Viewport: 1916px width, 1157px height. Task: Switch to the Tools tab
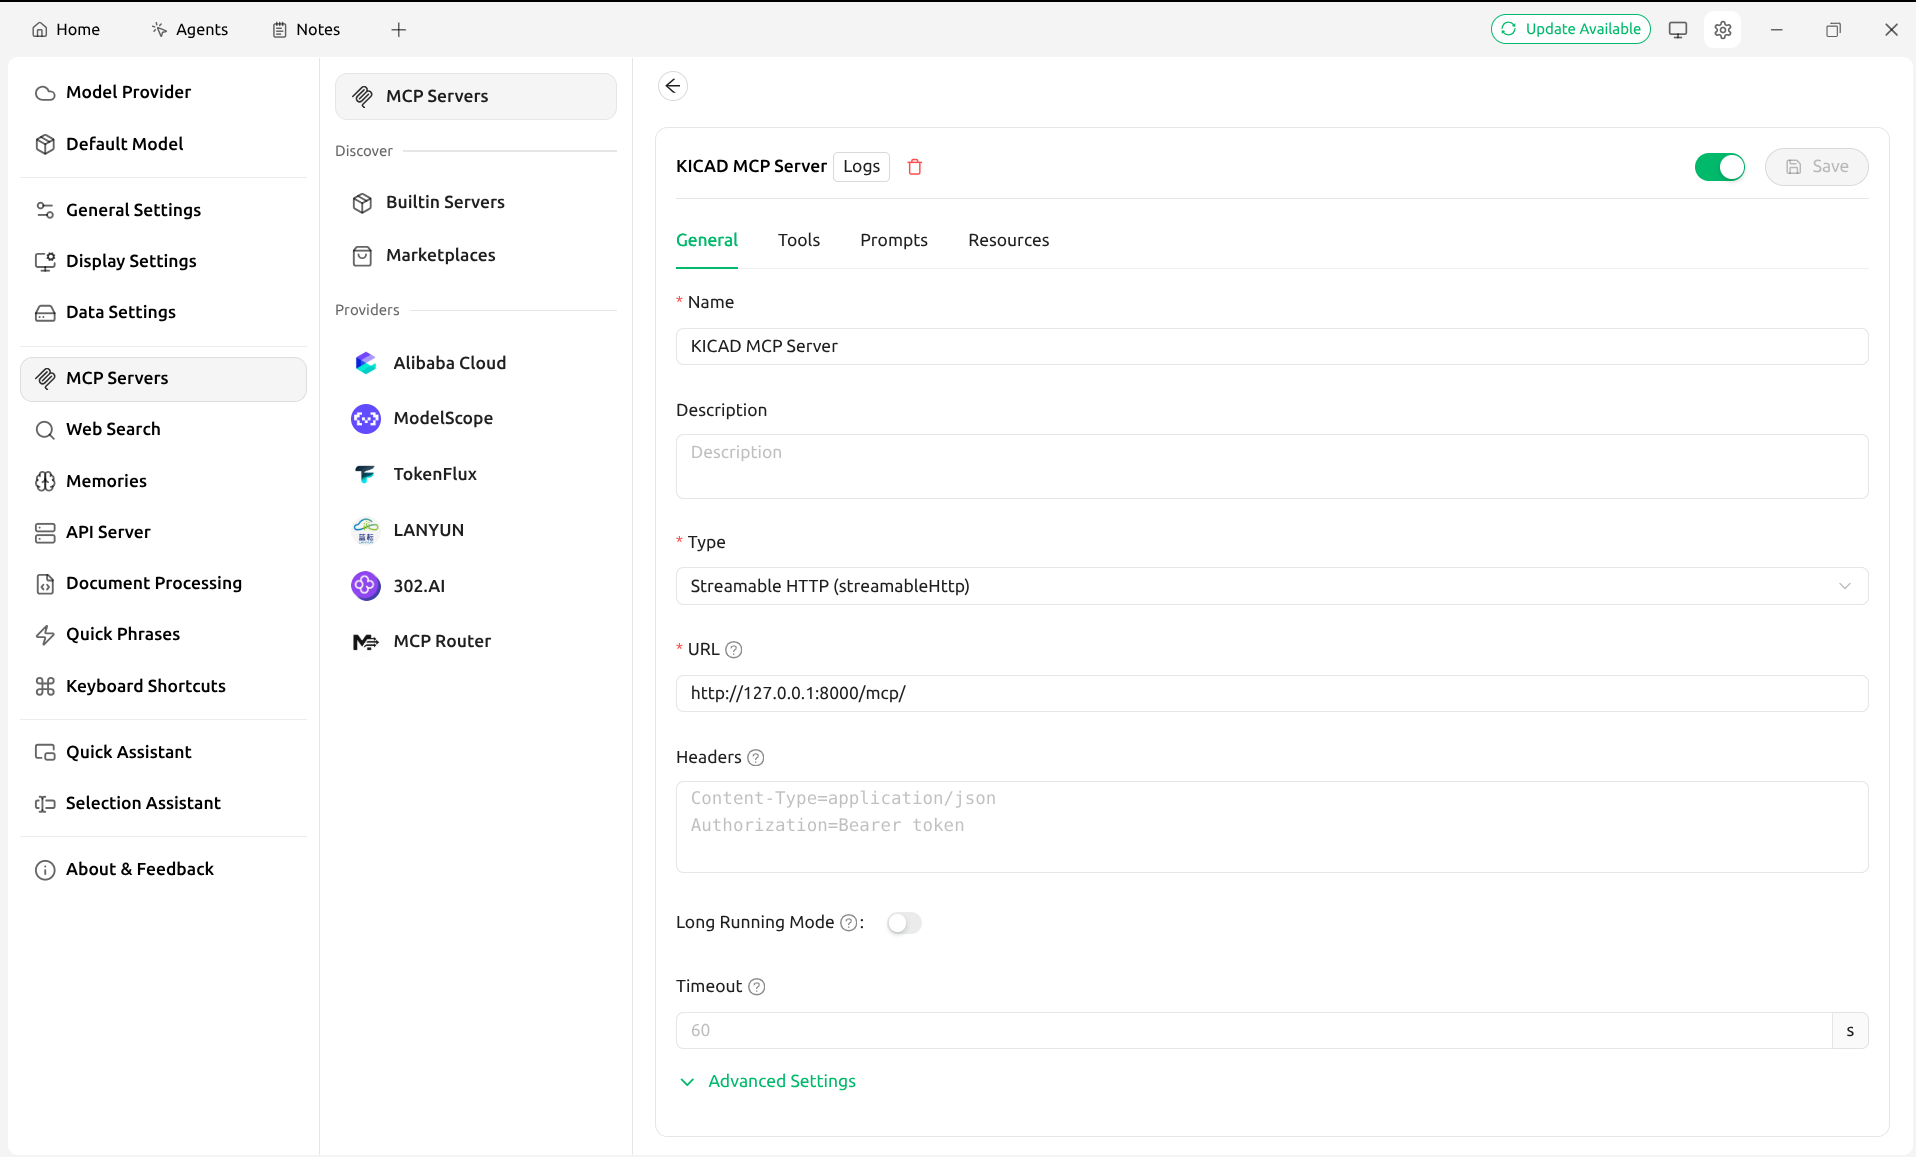point(798,240)
